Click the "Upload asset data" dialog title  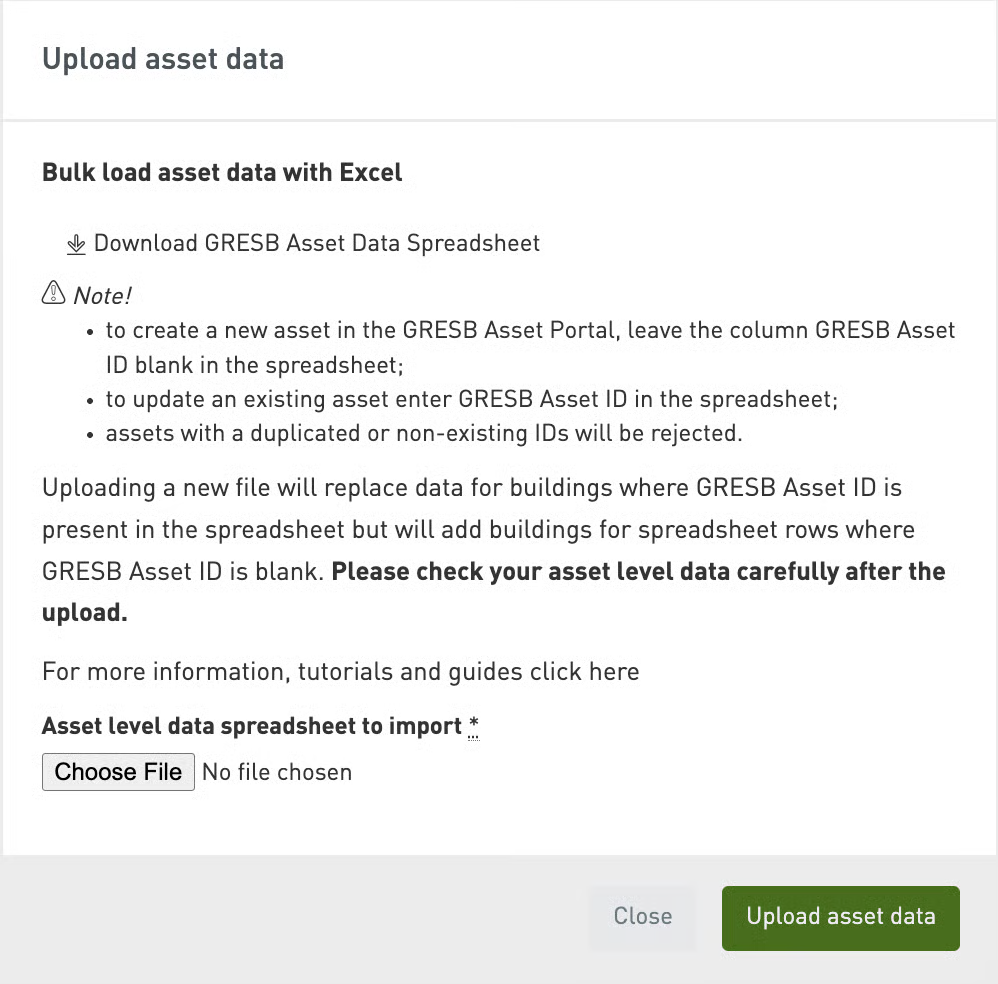(163, 59)
